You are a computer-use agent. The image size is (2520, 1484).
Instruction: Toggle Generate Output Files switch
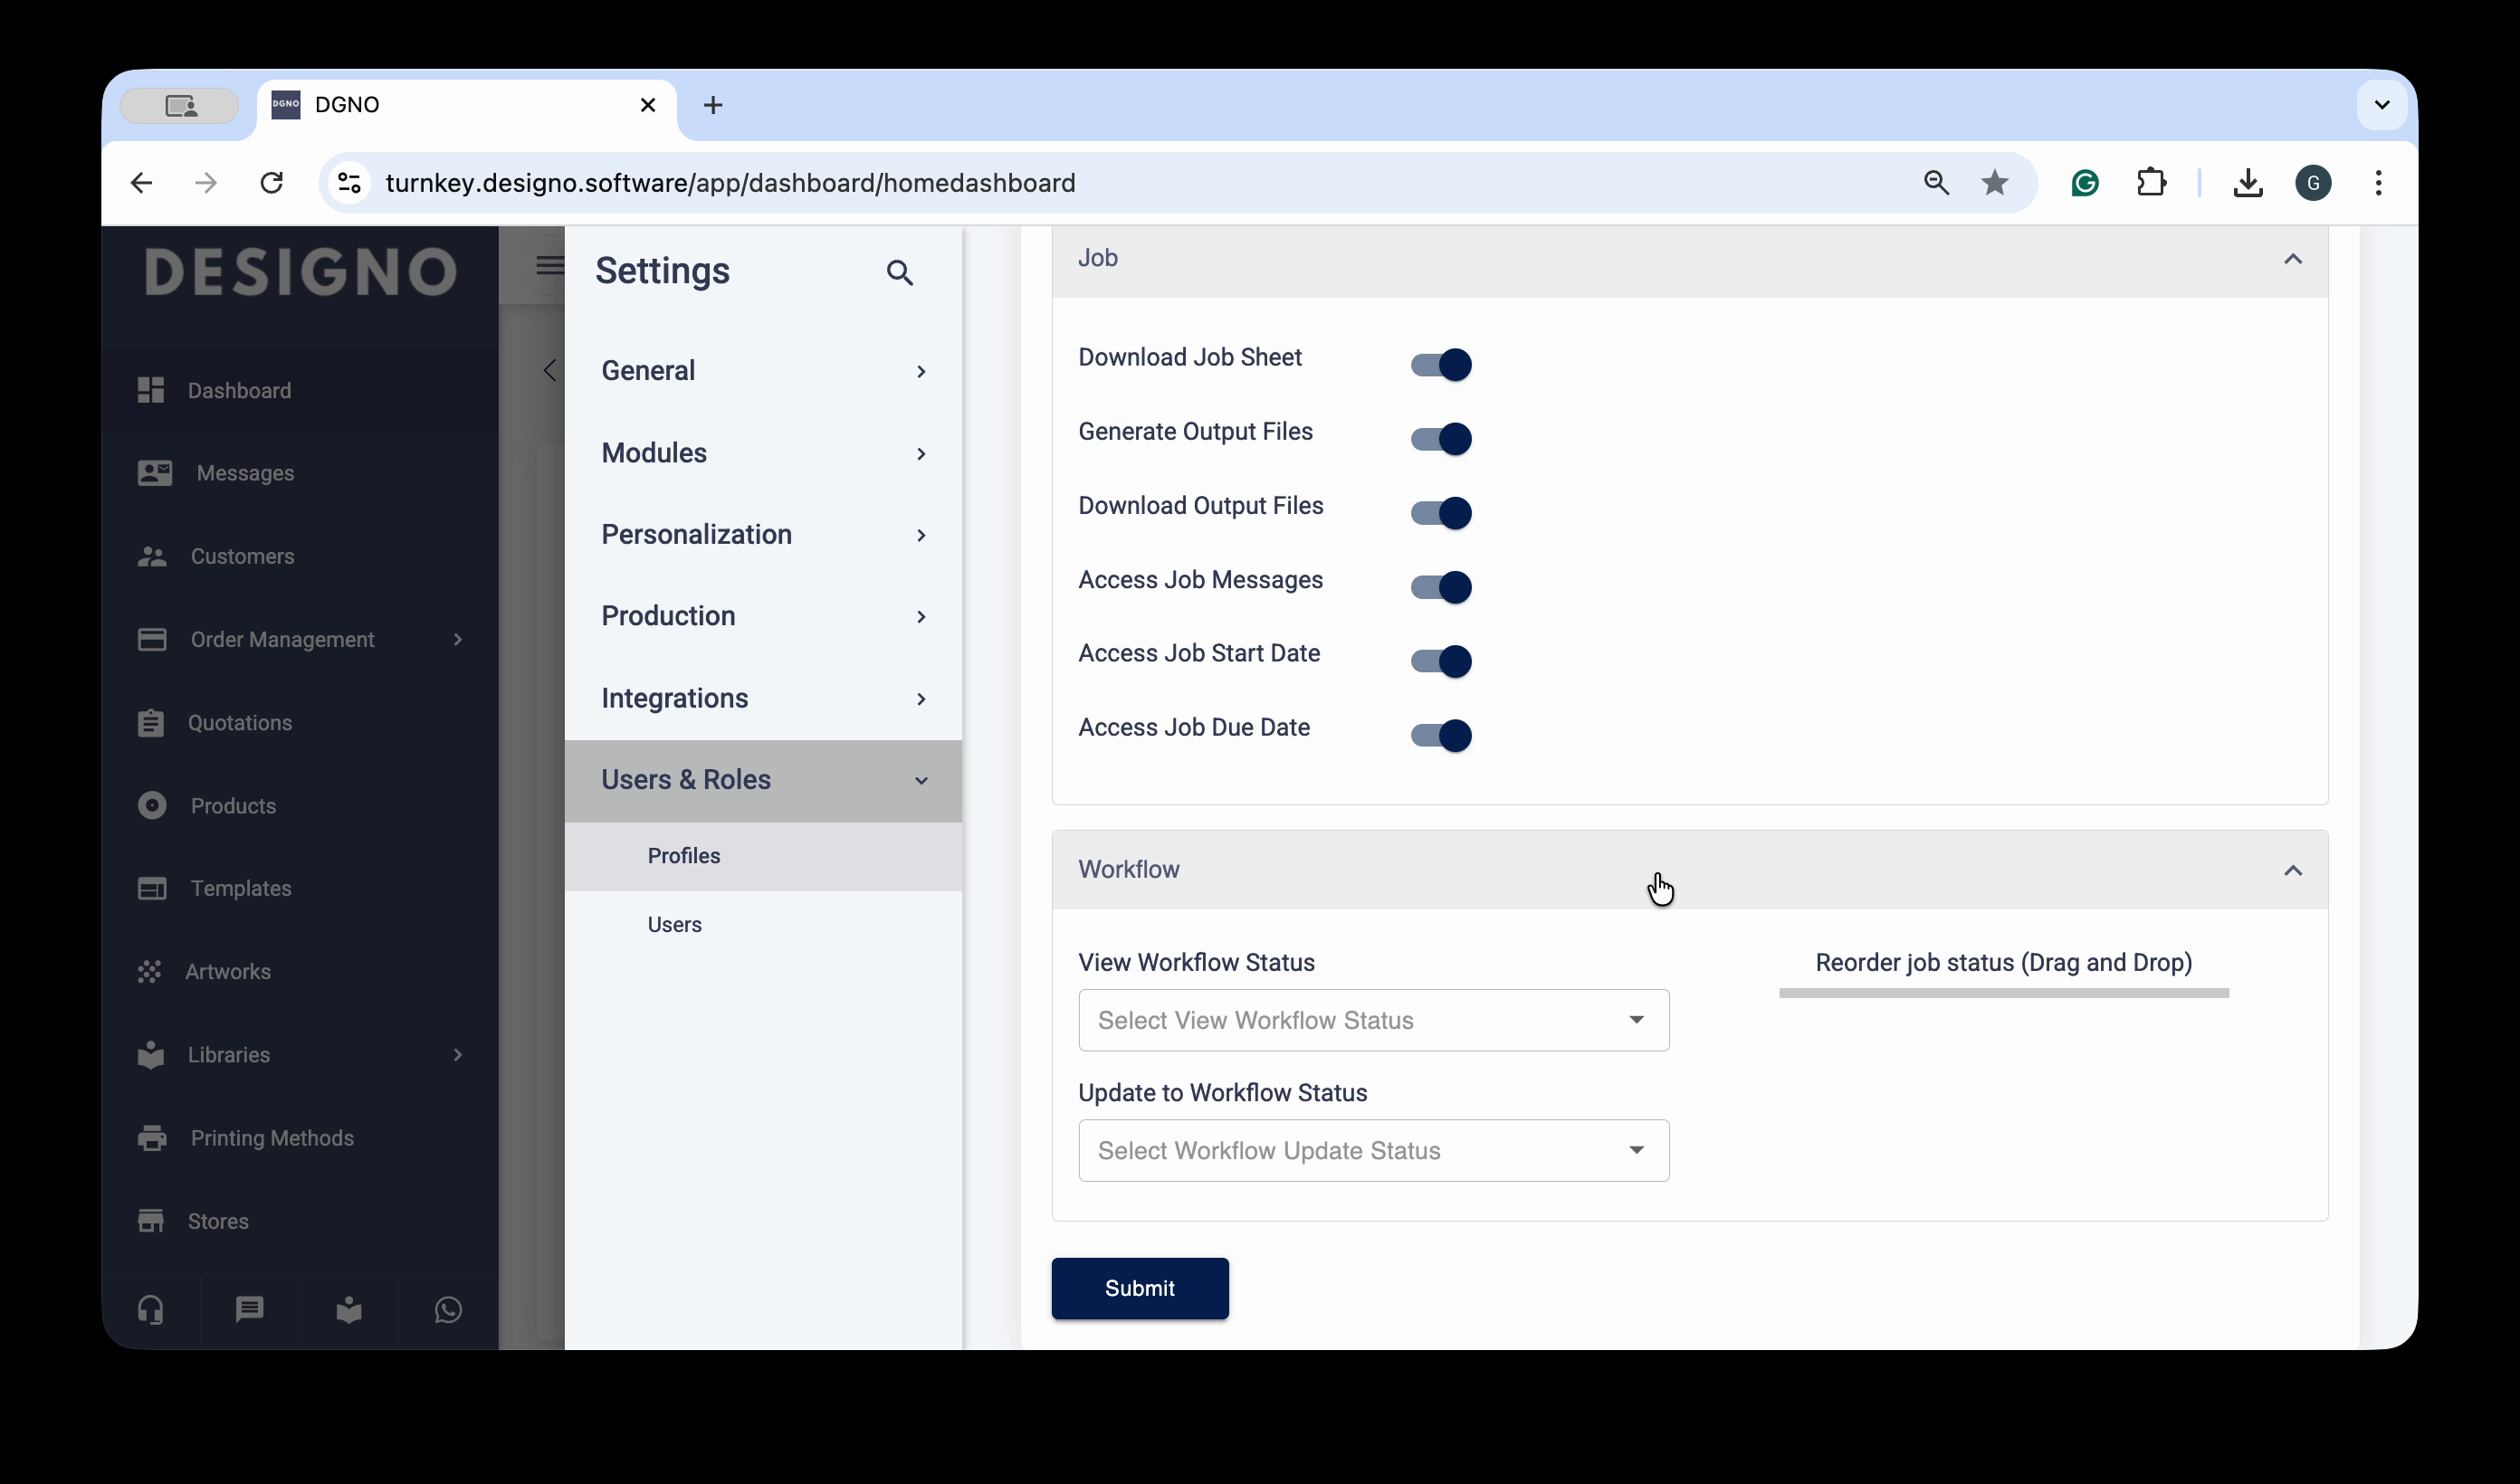(1441, 438)
